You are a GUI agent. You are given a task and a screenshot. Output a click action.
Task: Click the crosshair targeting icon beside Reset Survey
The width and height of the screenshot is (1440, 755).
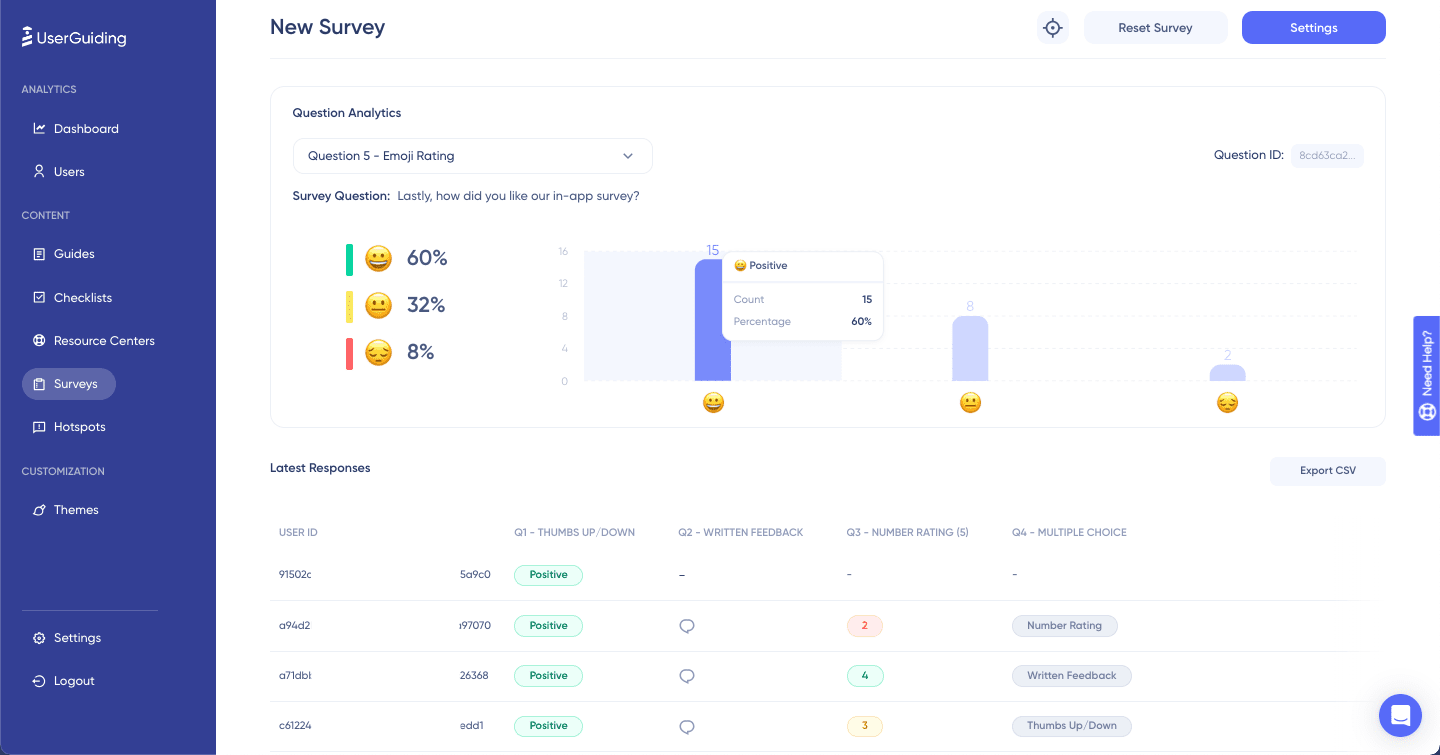point(1052,27)
